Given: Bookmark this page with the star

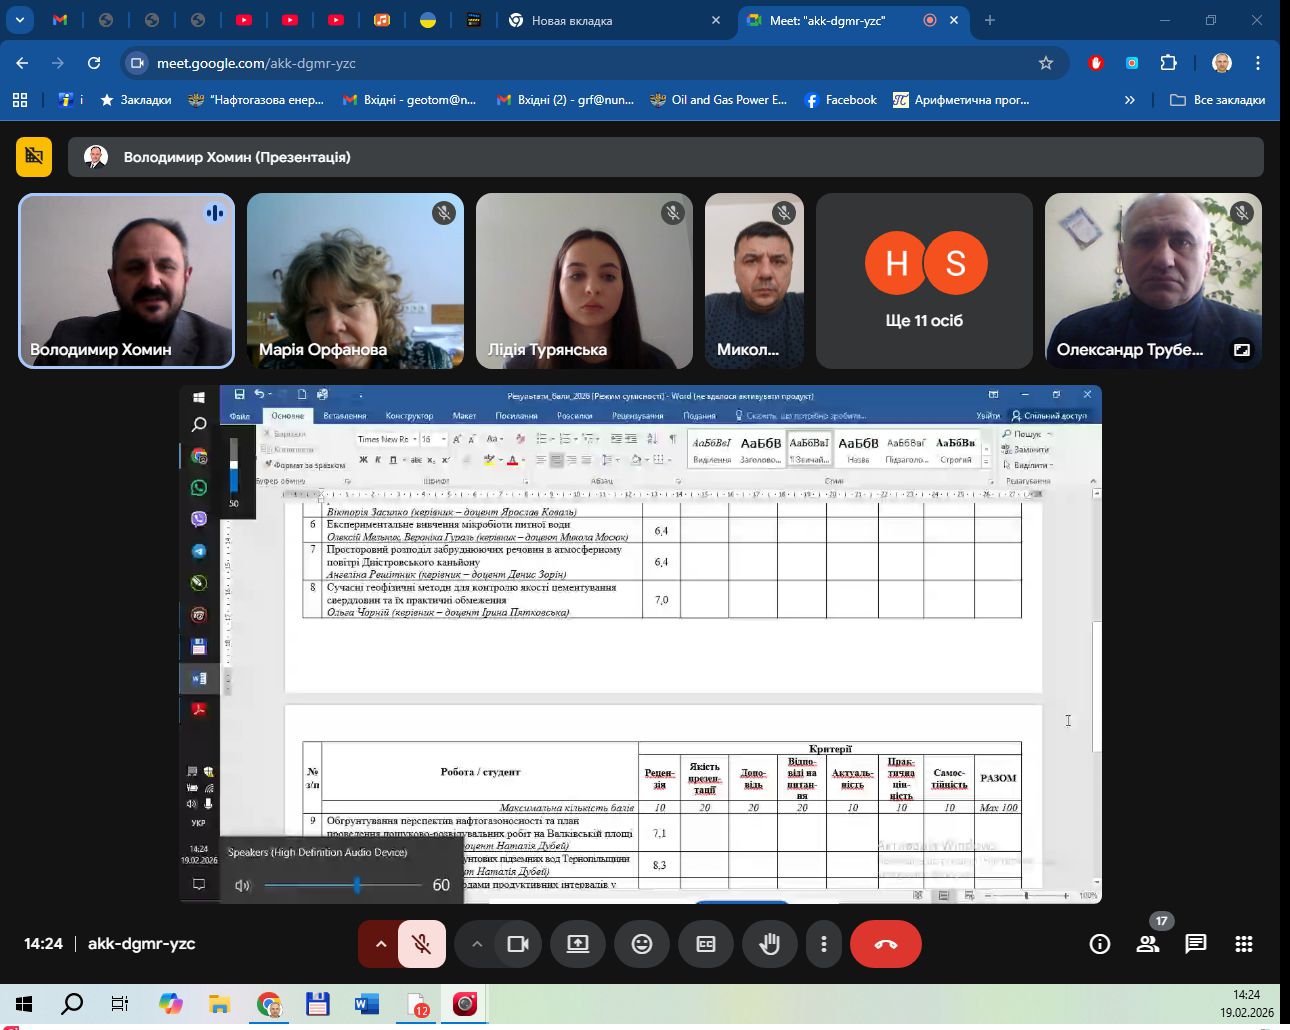Looking at the screenshot, I should click(x=1046, y=63).
